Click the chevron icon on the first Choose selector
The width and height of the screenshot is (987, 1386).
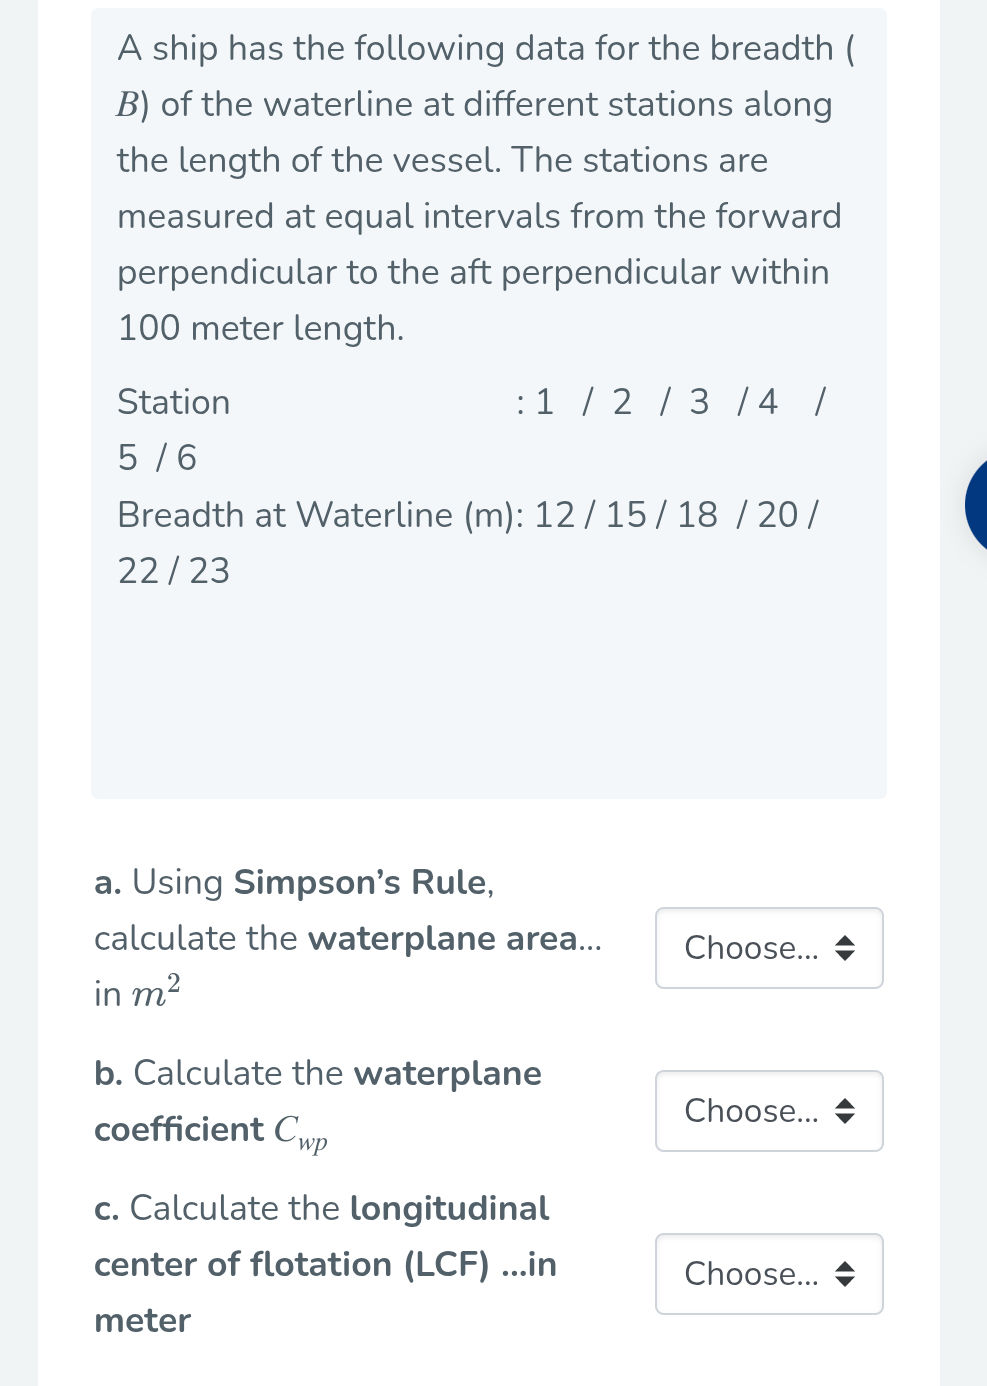pos(845,948)
